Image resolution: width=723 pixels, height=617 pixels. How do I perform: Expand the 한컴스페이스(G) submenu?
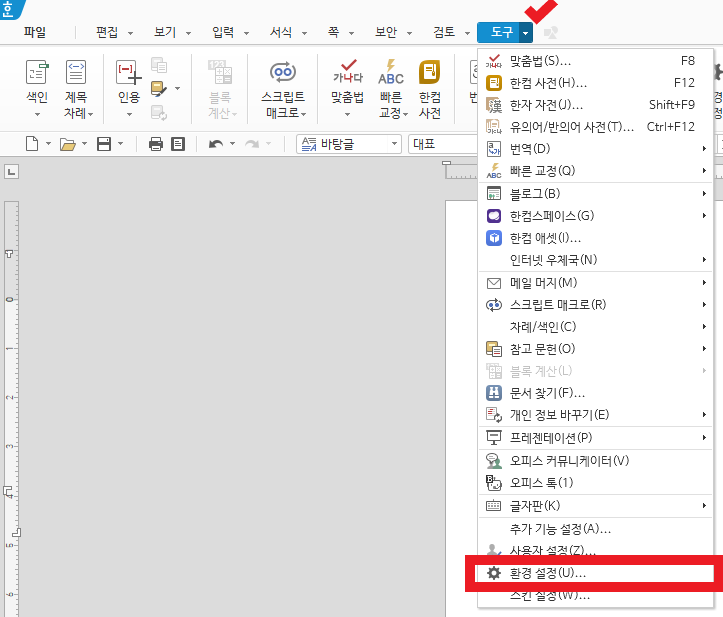(x=595, y=216)
